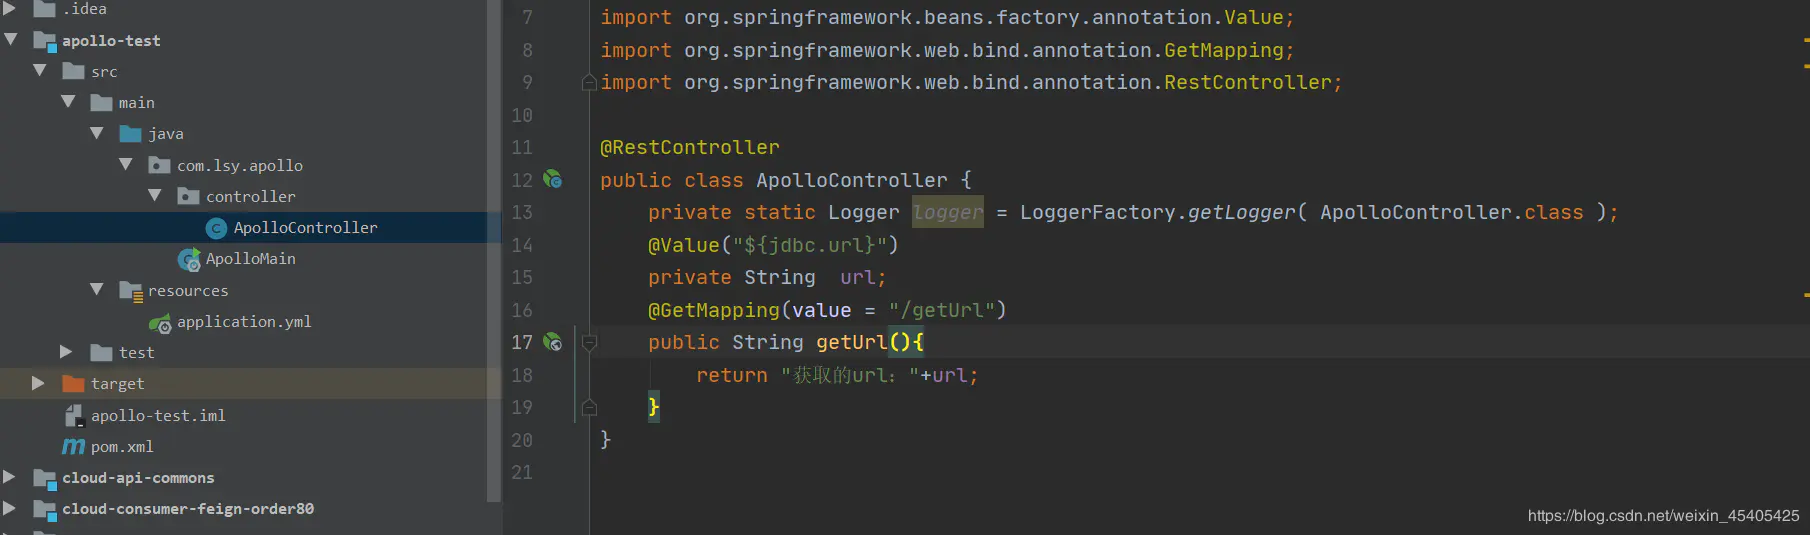Viewport: 1810px width, 535px height.
Task: Click the highlighted logger variable on line 13
Action: point(948,212)
